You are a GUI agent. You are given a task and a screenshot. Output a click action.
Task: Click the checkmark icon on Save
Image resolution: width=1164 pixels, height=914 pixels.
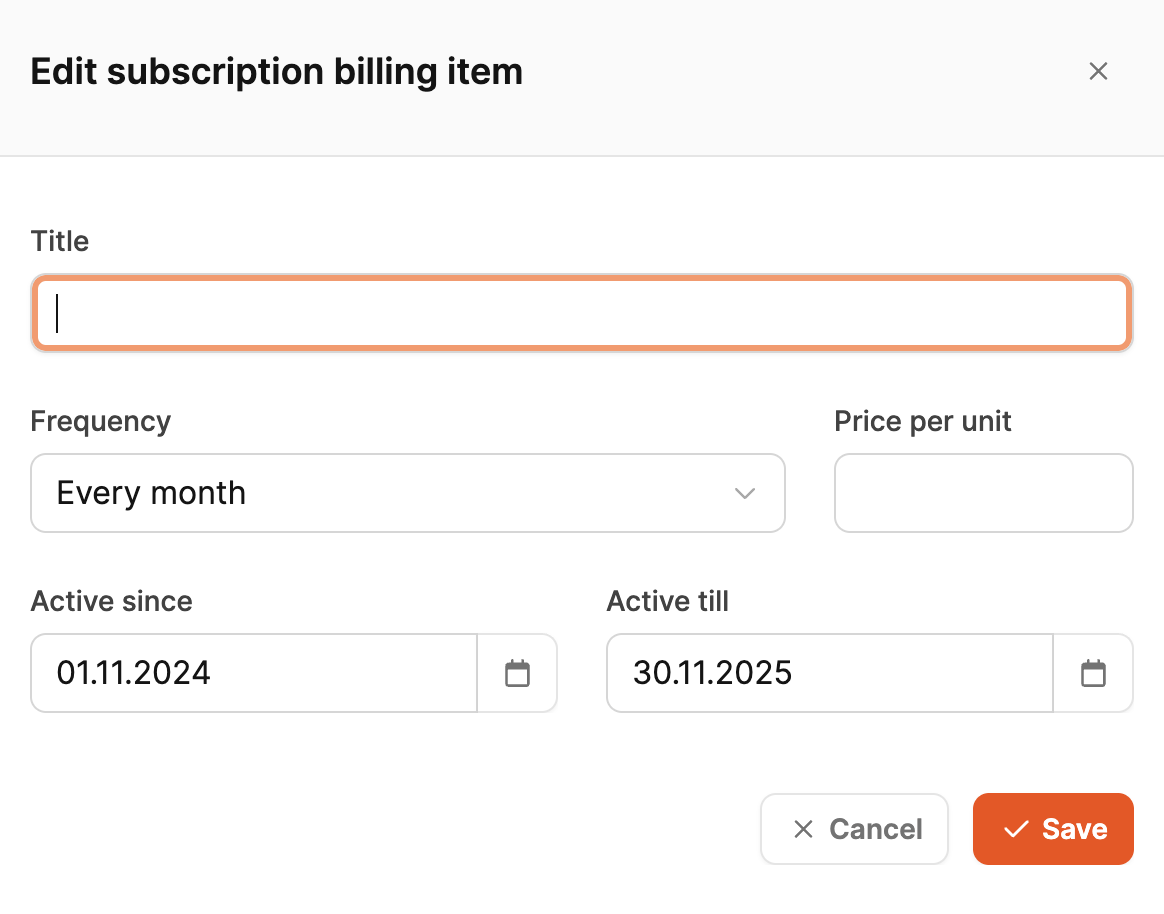pos(1016,829)
